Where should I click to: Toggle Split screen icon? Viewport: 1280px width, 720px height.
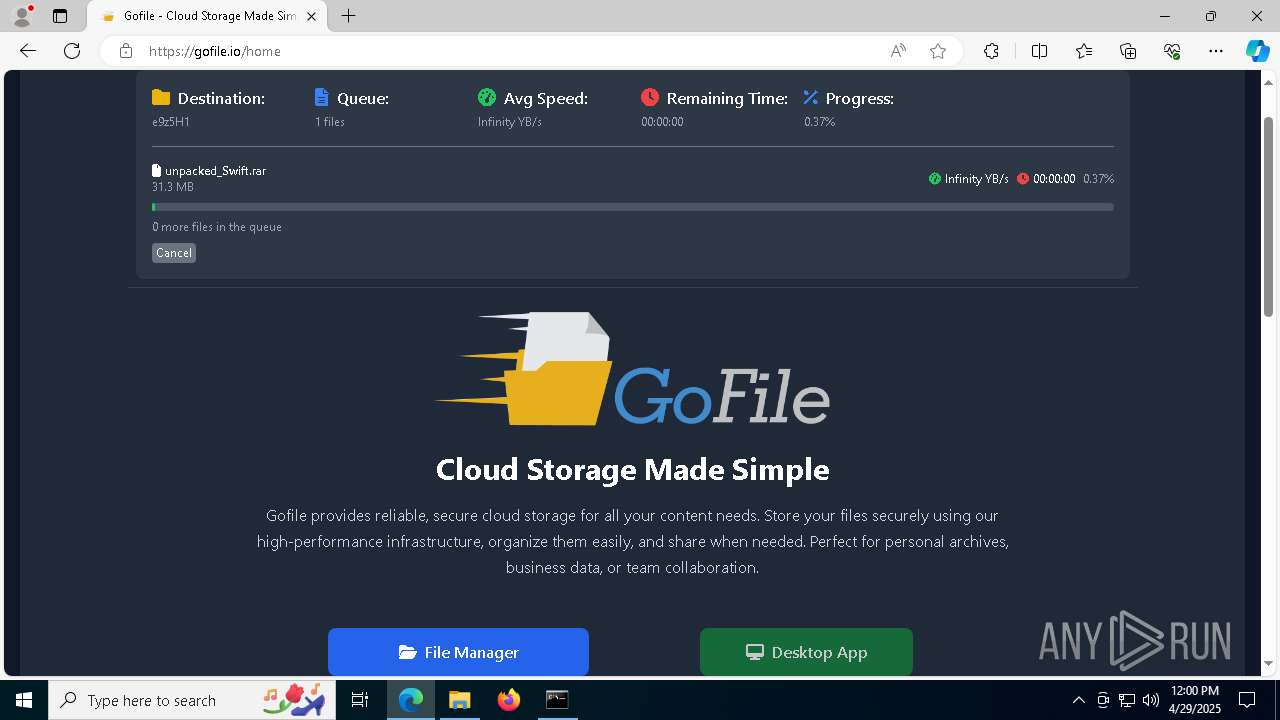coord(1039,51)
